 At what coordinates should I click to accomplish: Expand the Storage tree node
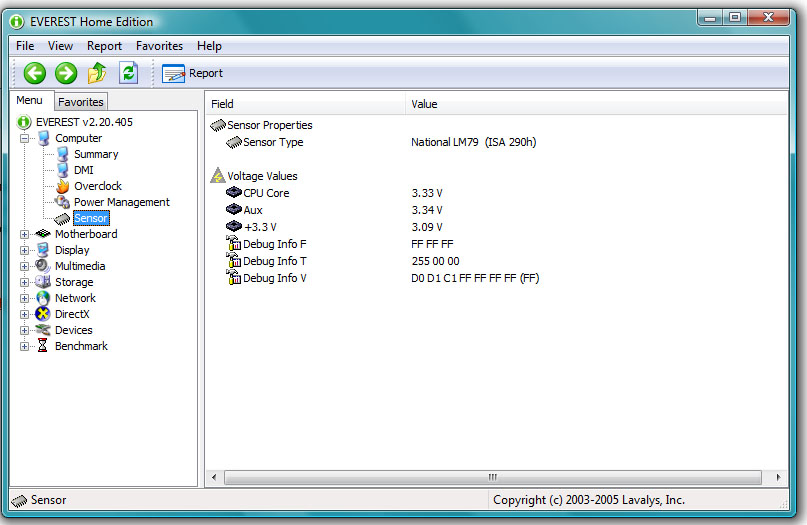point(24,282)
